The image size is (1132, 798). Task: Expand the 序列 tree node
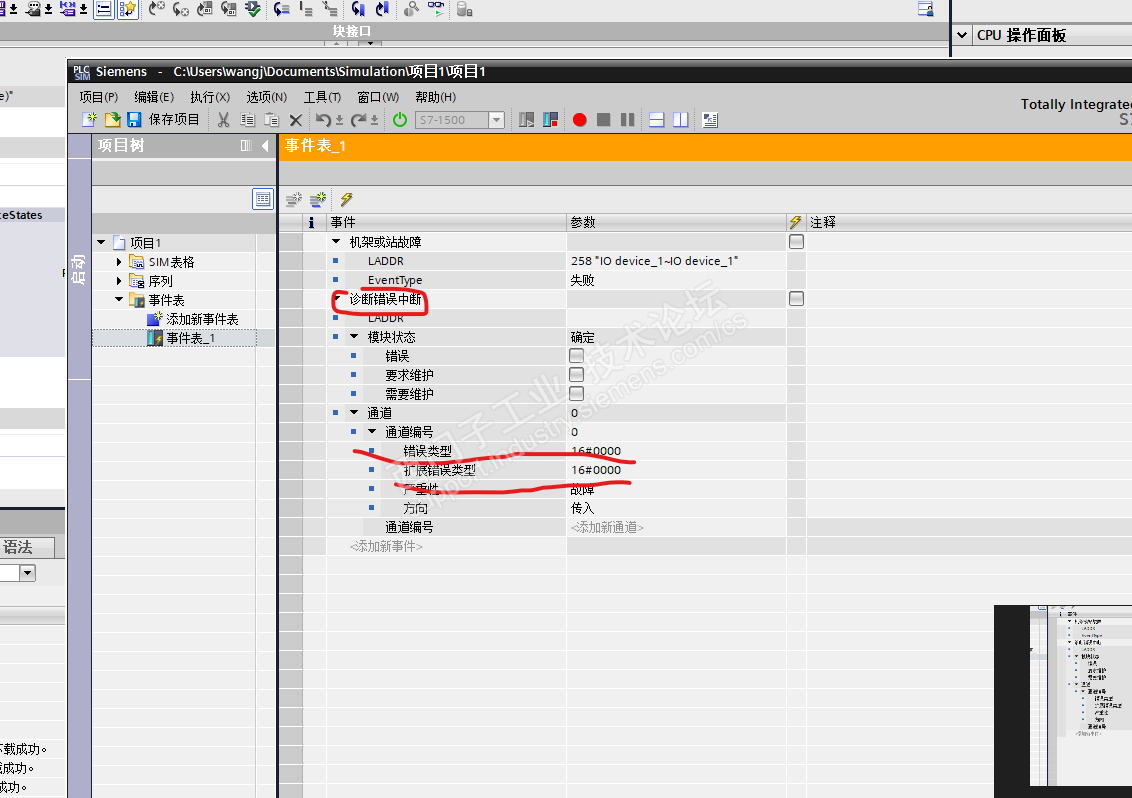(x=119, y=280)
